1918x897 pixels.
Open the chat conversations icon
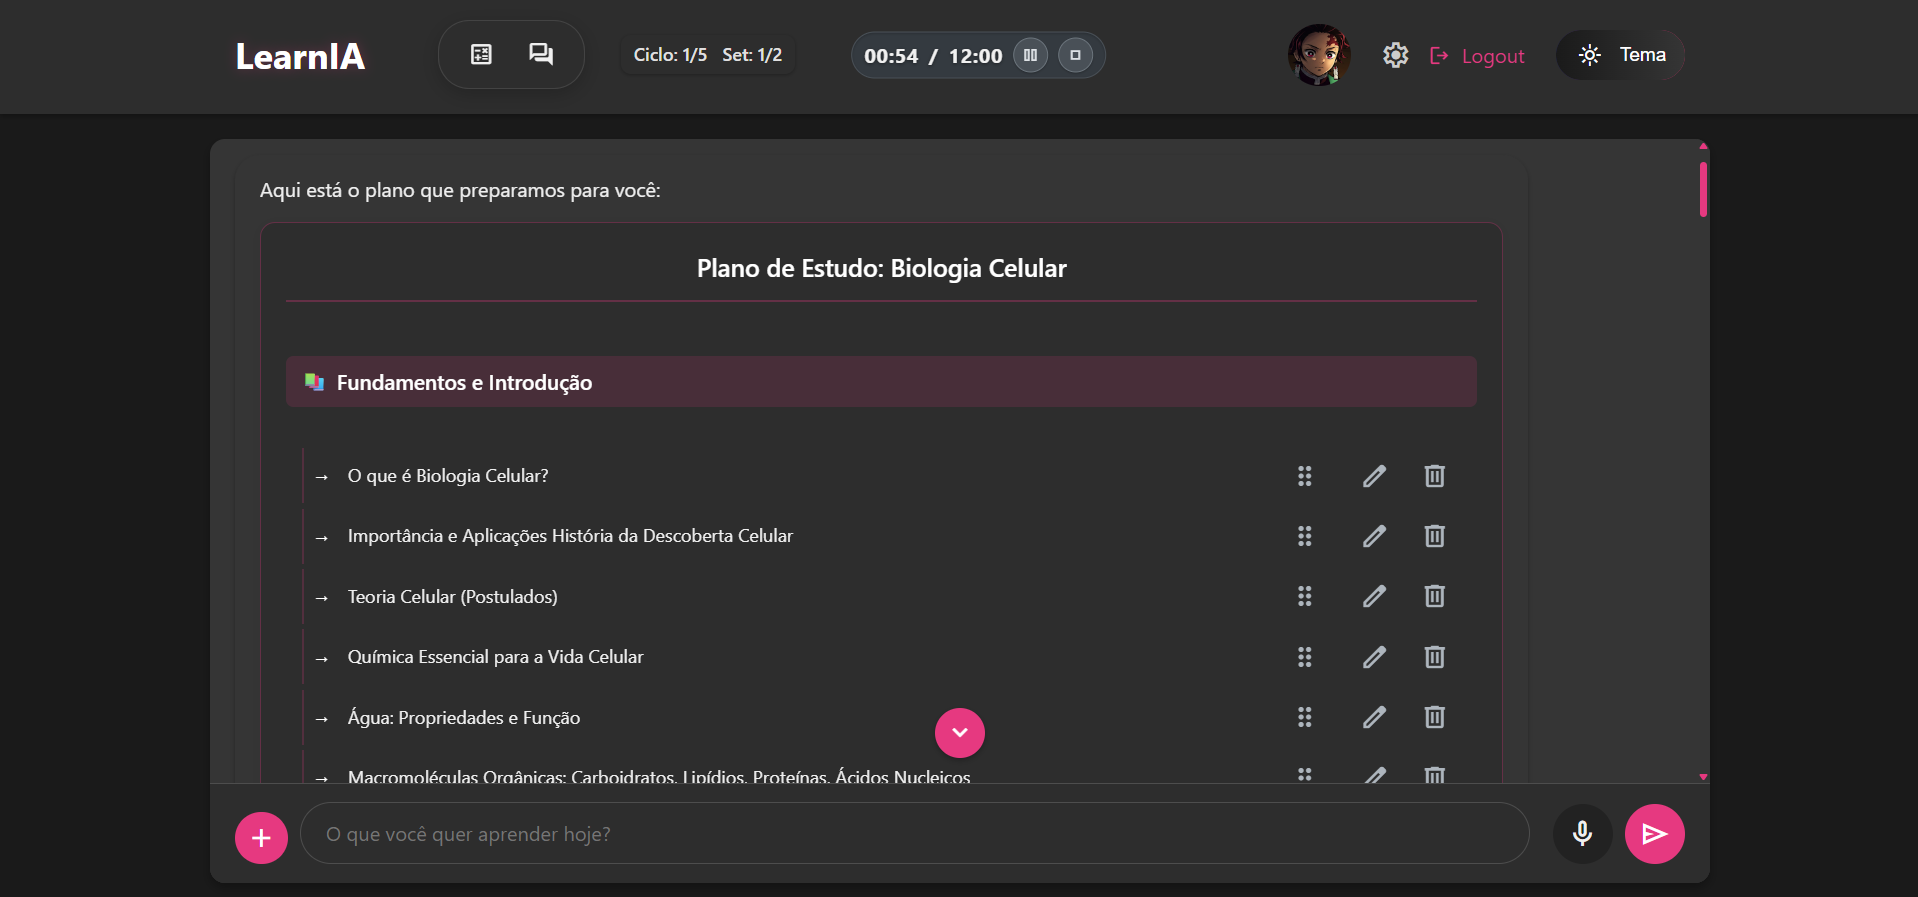[x=541, y=55]
